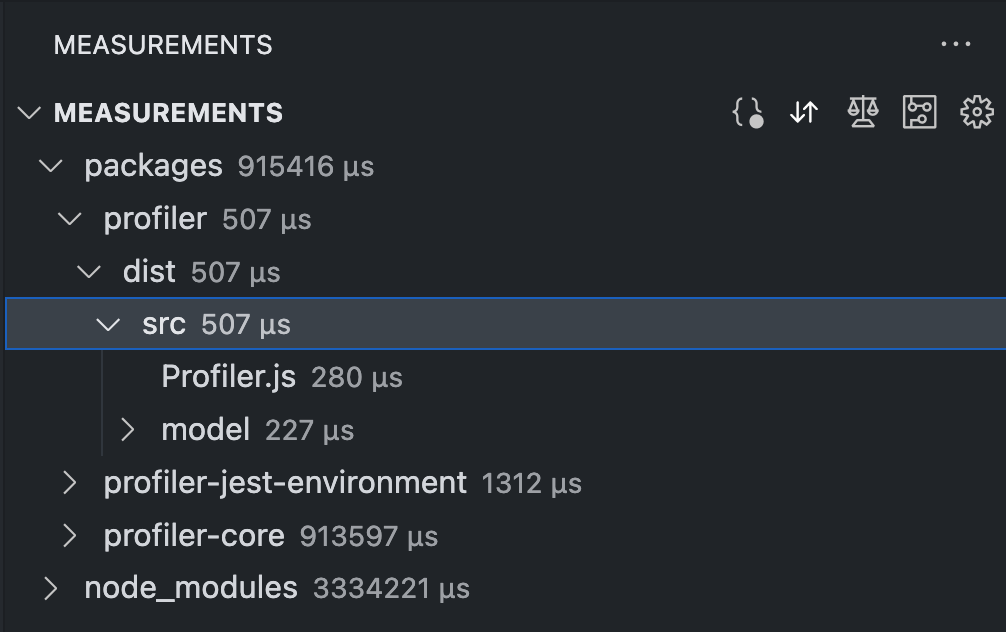The height and width of the screenshot is (632, 1006).
Task: Select the profiler-core tree item label
Action: point(194,536)
